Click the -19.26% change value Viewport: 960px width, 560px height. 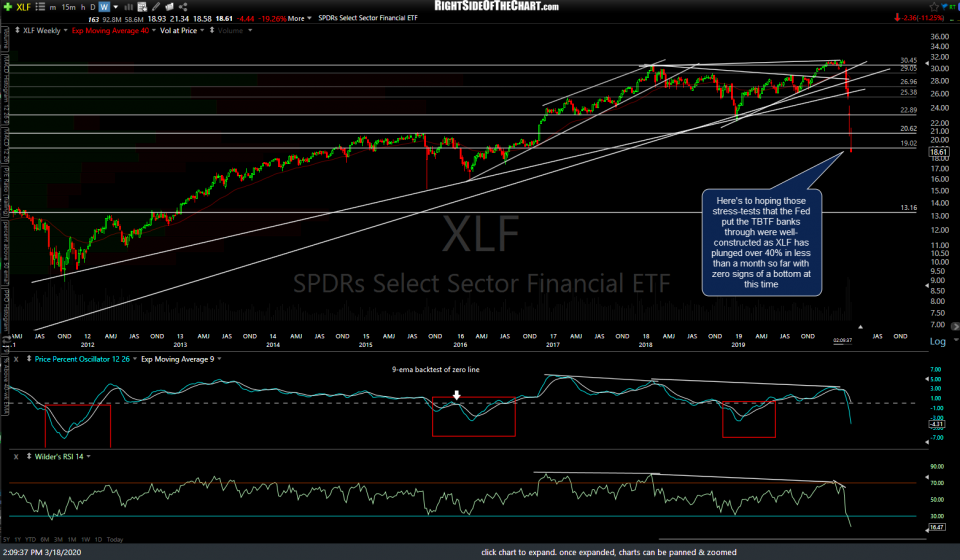click(x=271, y=18)
